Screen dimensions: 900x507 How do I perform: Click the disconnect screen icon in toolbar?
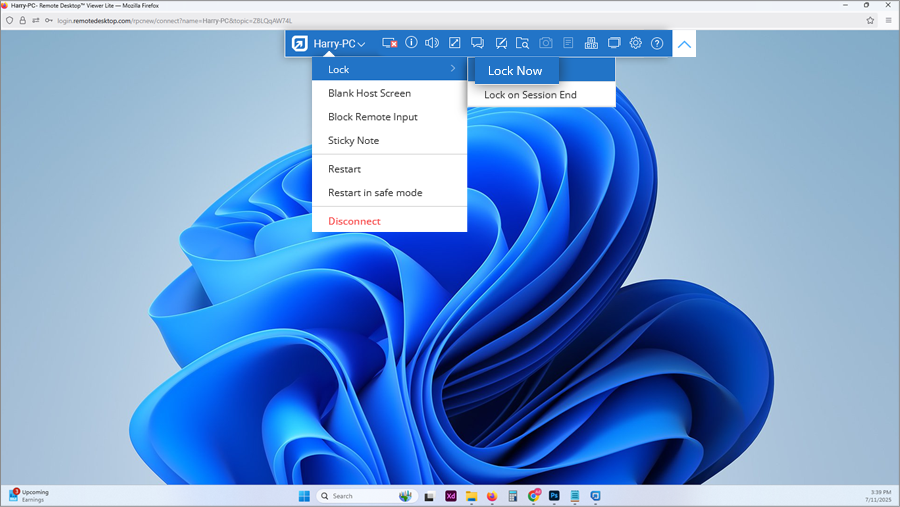(x=390, y=43)
